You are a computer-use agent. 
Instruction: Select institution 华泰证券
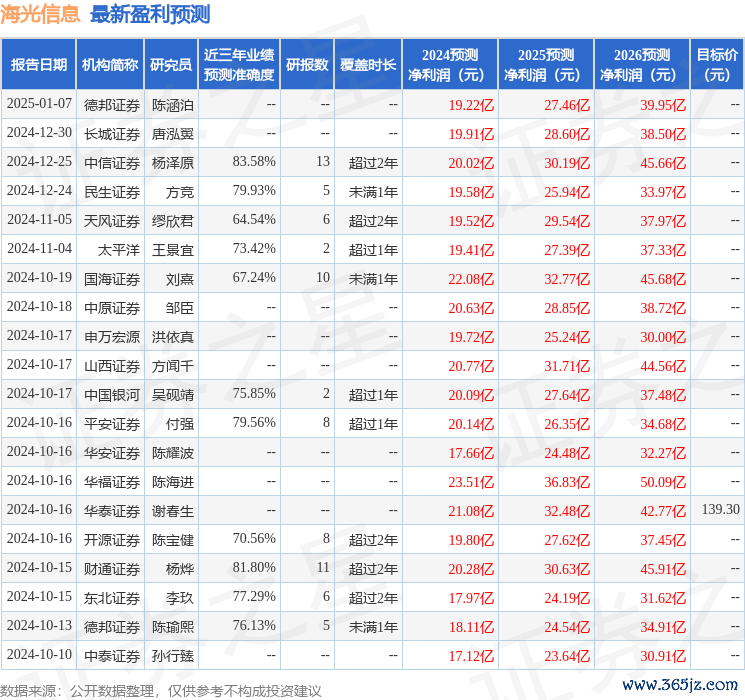tap(112, 511)
